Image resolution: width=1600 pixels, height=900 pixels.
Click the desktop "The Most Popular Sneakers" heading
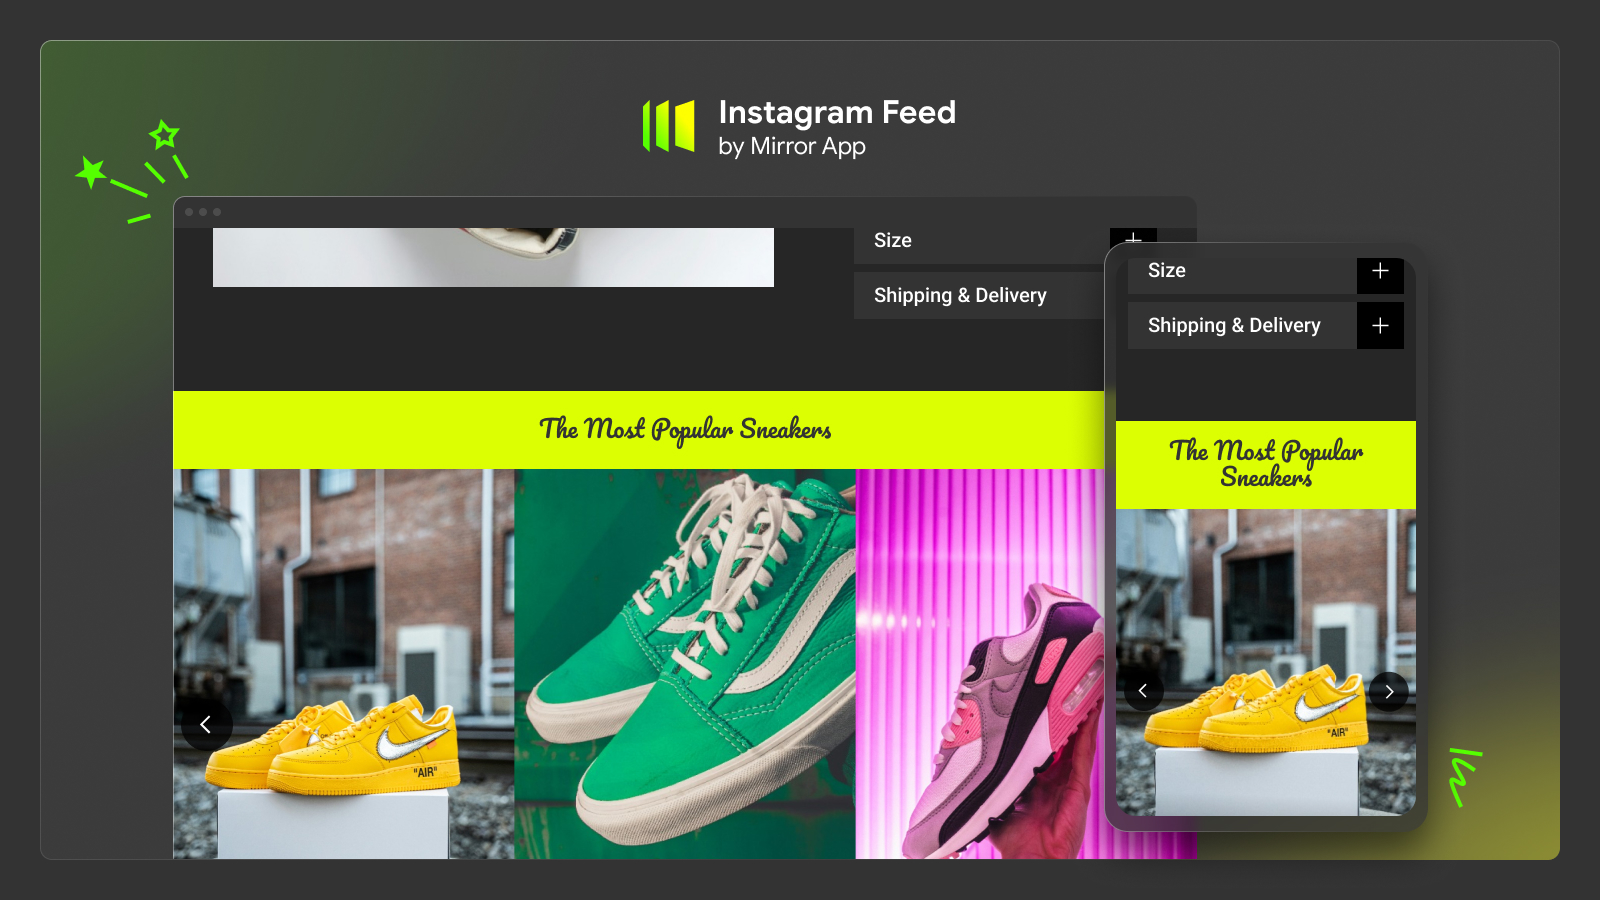click(685, 430)
